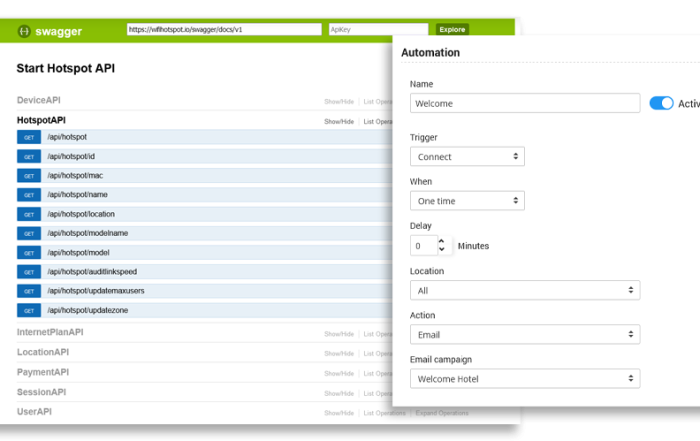Click GET badge for /api/hotspot/model
The height and width of the screenshot is (441, 700).
[29, 253]
